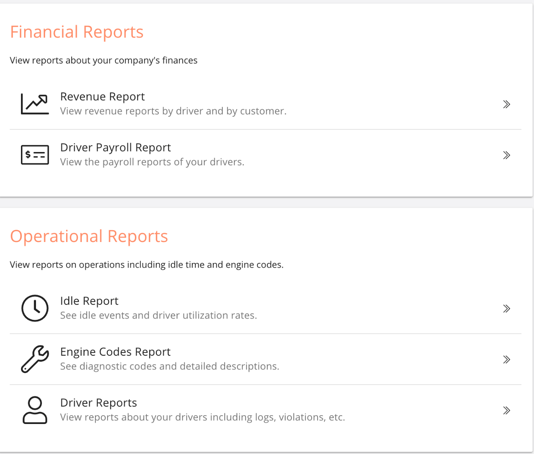Viewport: 534px width, 454px height.
Task: Open Idle Report using chevron arrow
Action: [506, 309]
